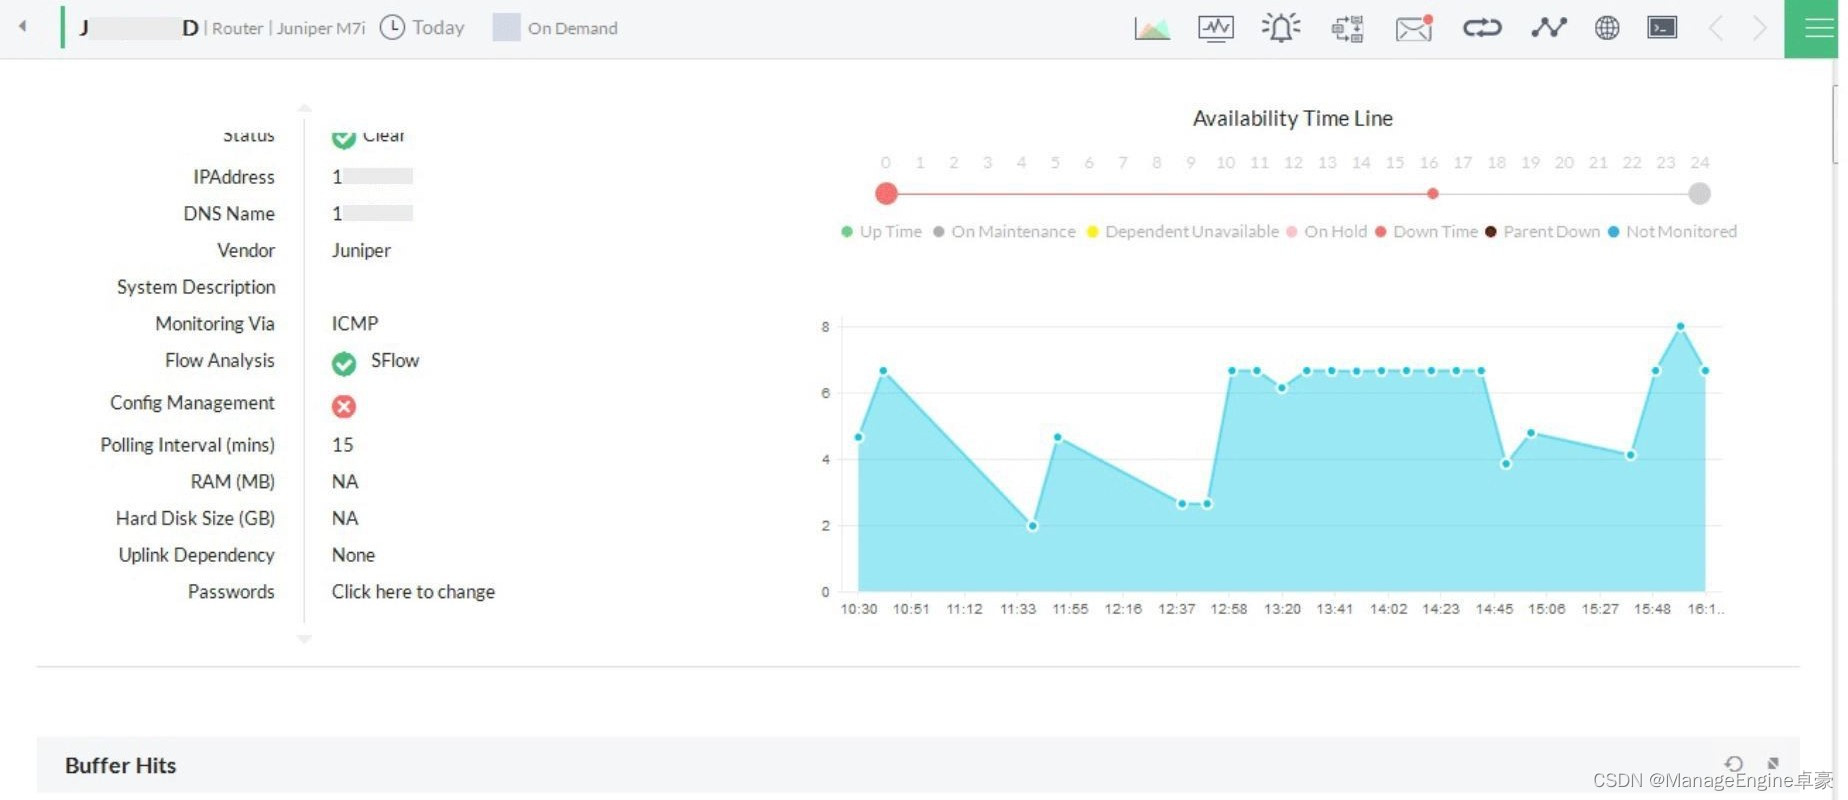The height and width of the screenshot is (800, 1848).
Task: Click the RAM (MB) label
Action: (x=233, y=482)
